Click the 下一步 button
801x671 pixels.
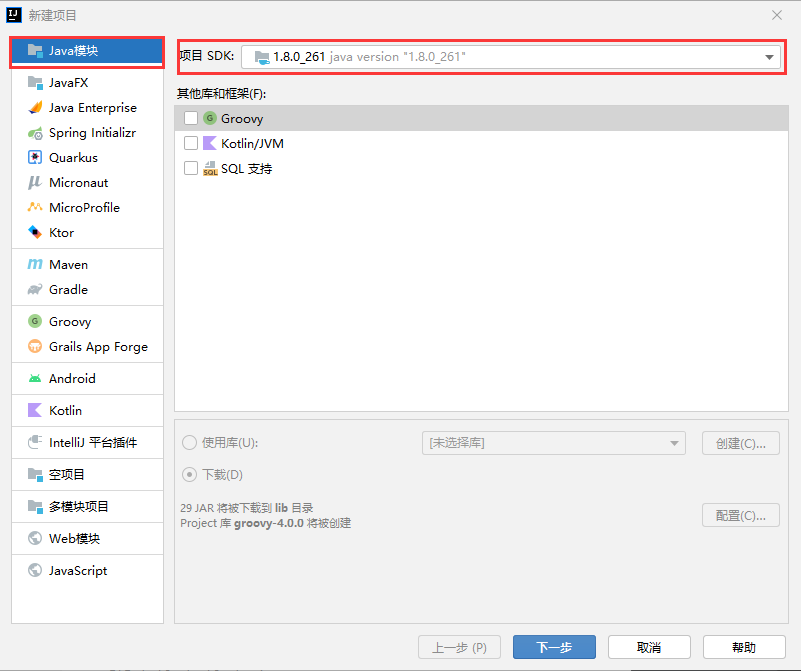pyautogui.click(x=554, y=648)
